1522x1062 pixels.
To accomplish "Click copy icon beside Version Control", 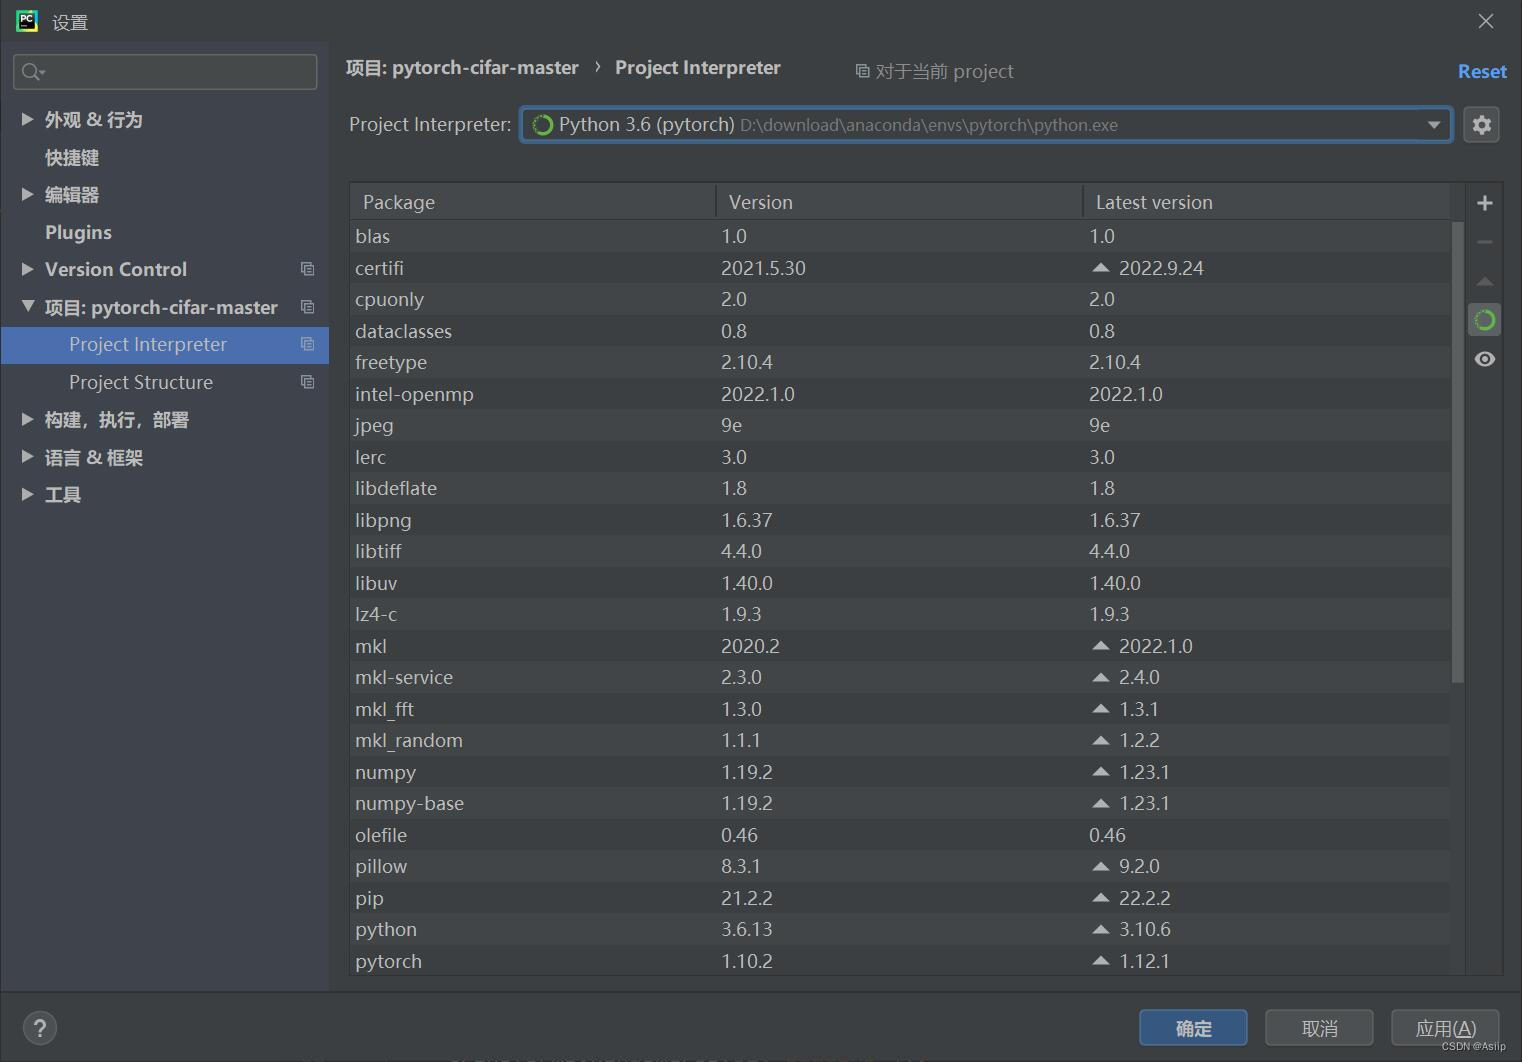I will coord(307,269).
